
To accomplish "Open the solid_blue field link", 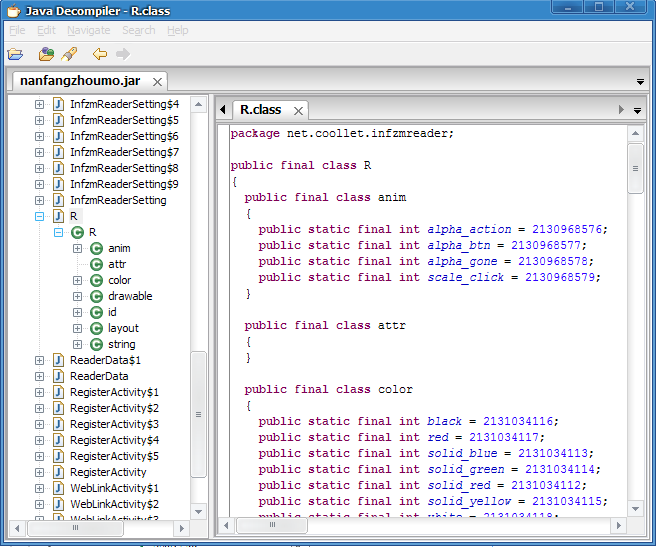I will pos(462,453).
